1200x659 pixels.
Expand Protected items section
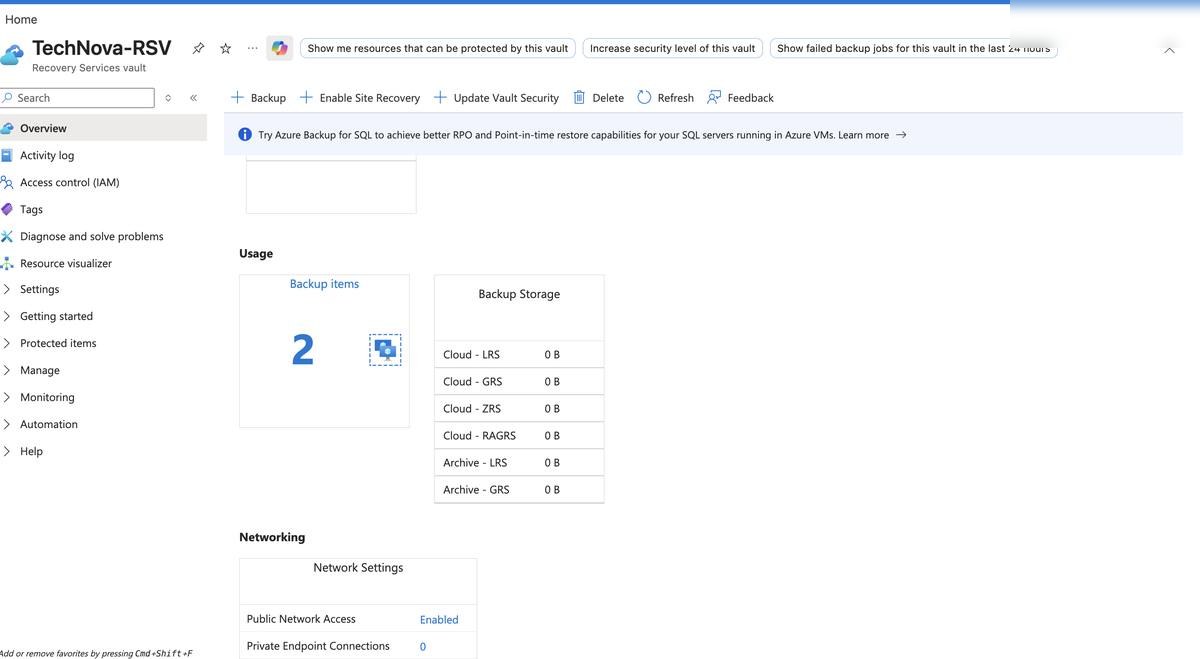[x=7, y=343]
